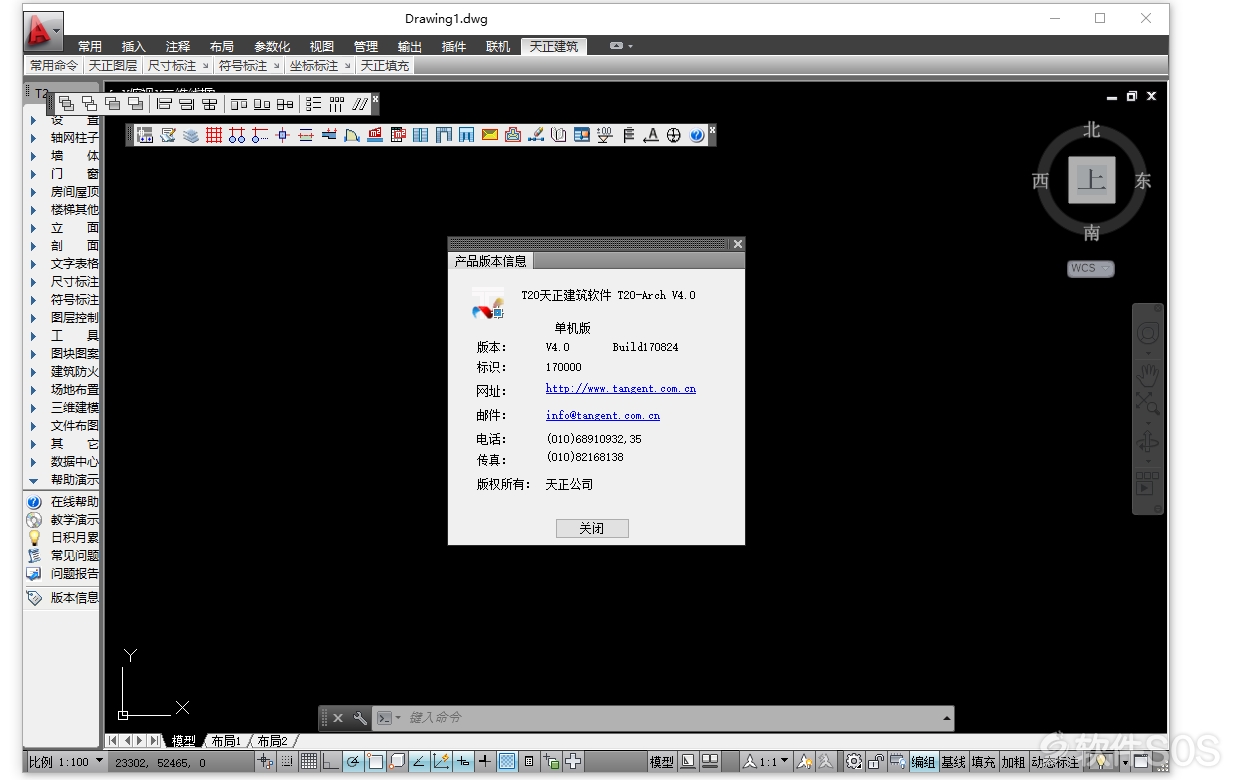This screenshot has height=780, width=1238.
Task: Click the lock UI padlock status icon
Action: click(876, 762)
